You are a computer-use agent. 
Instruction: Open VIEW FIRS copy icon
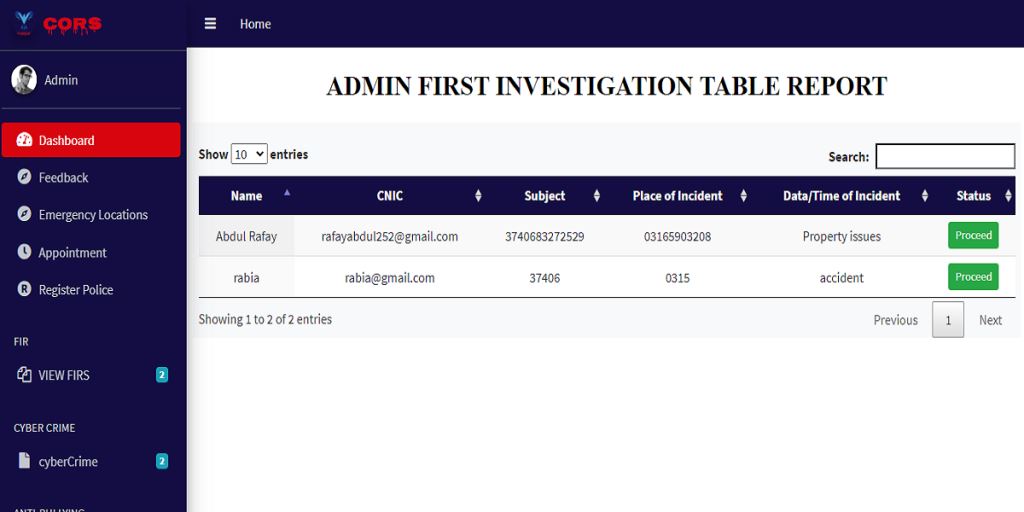(x=24, y=375)
